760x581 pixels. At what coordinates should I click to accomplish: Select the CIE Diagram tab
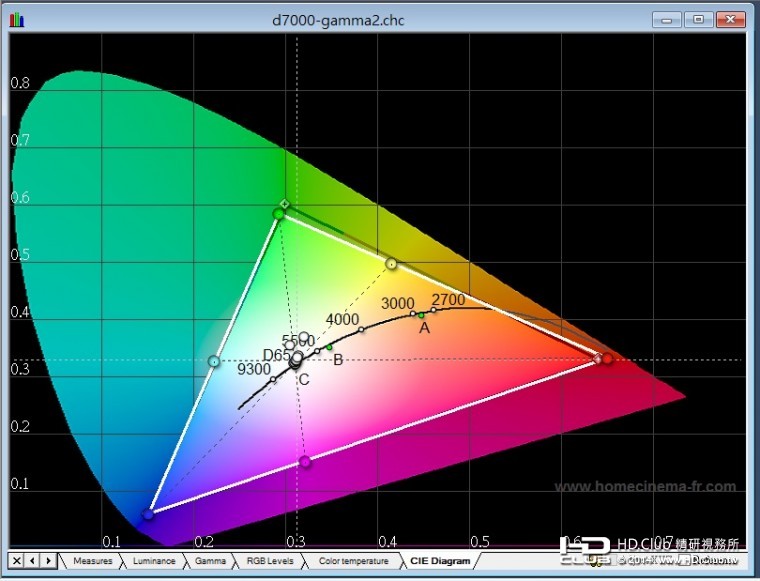(x=439, y=561)
